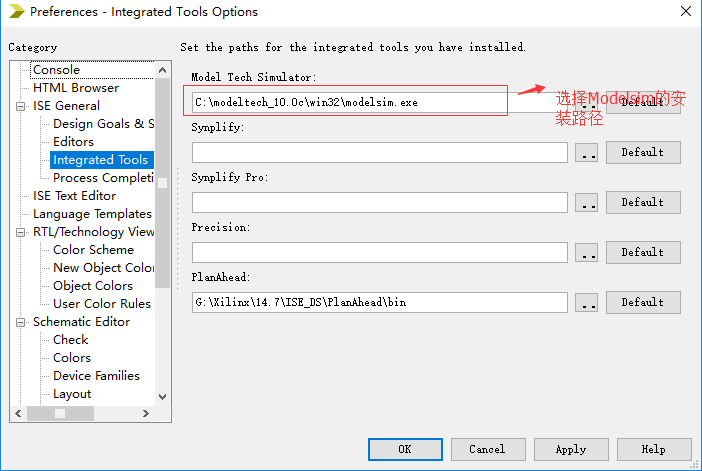702x471 pixels.
Task: Collapse the ISE General tree node
Action: (20, 107)
